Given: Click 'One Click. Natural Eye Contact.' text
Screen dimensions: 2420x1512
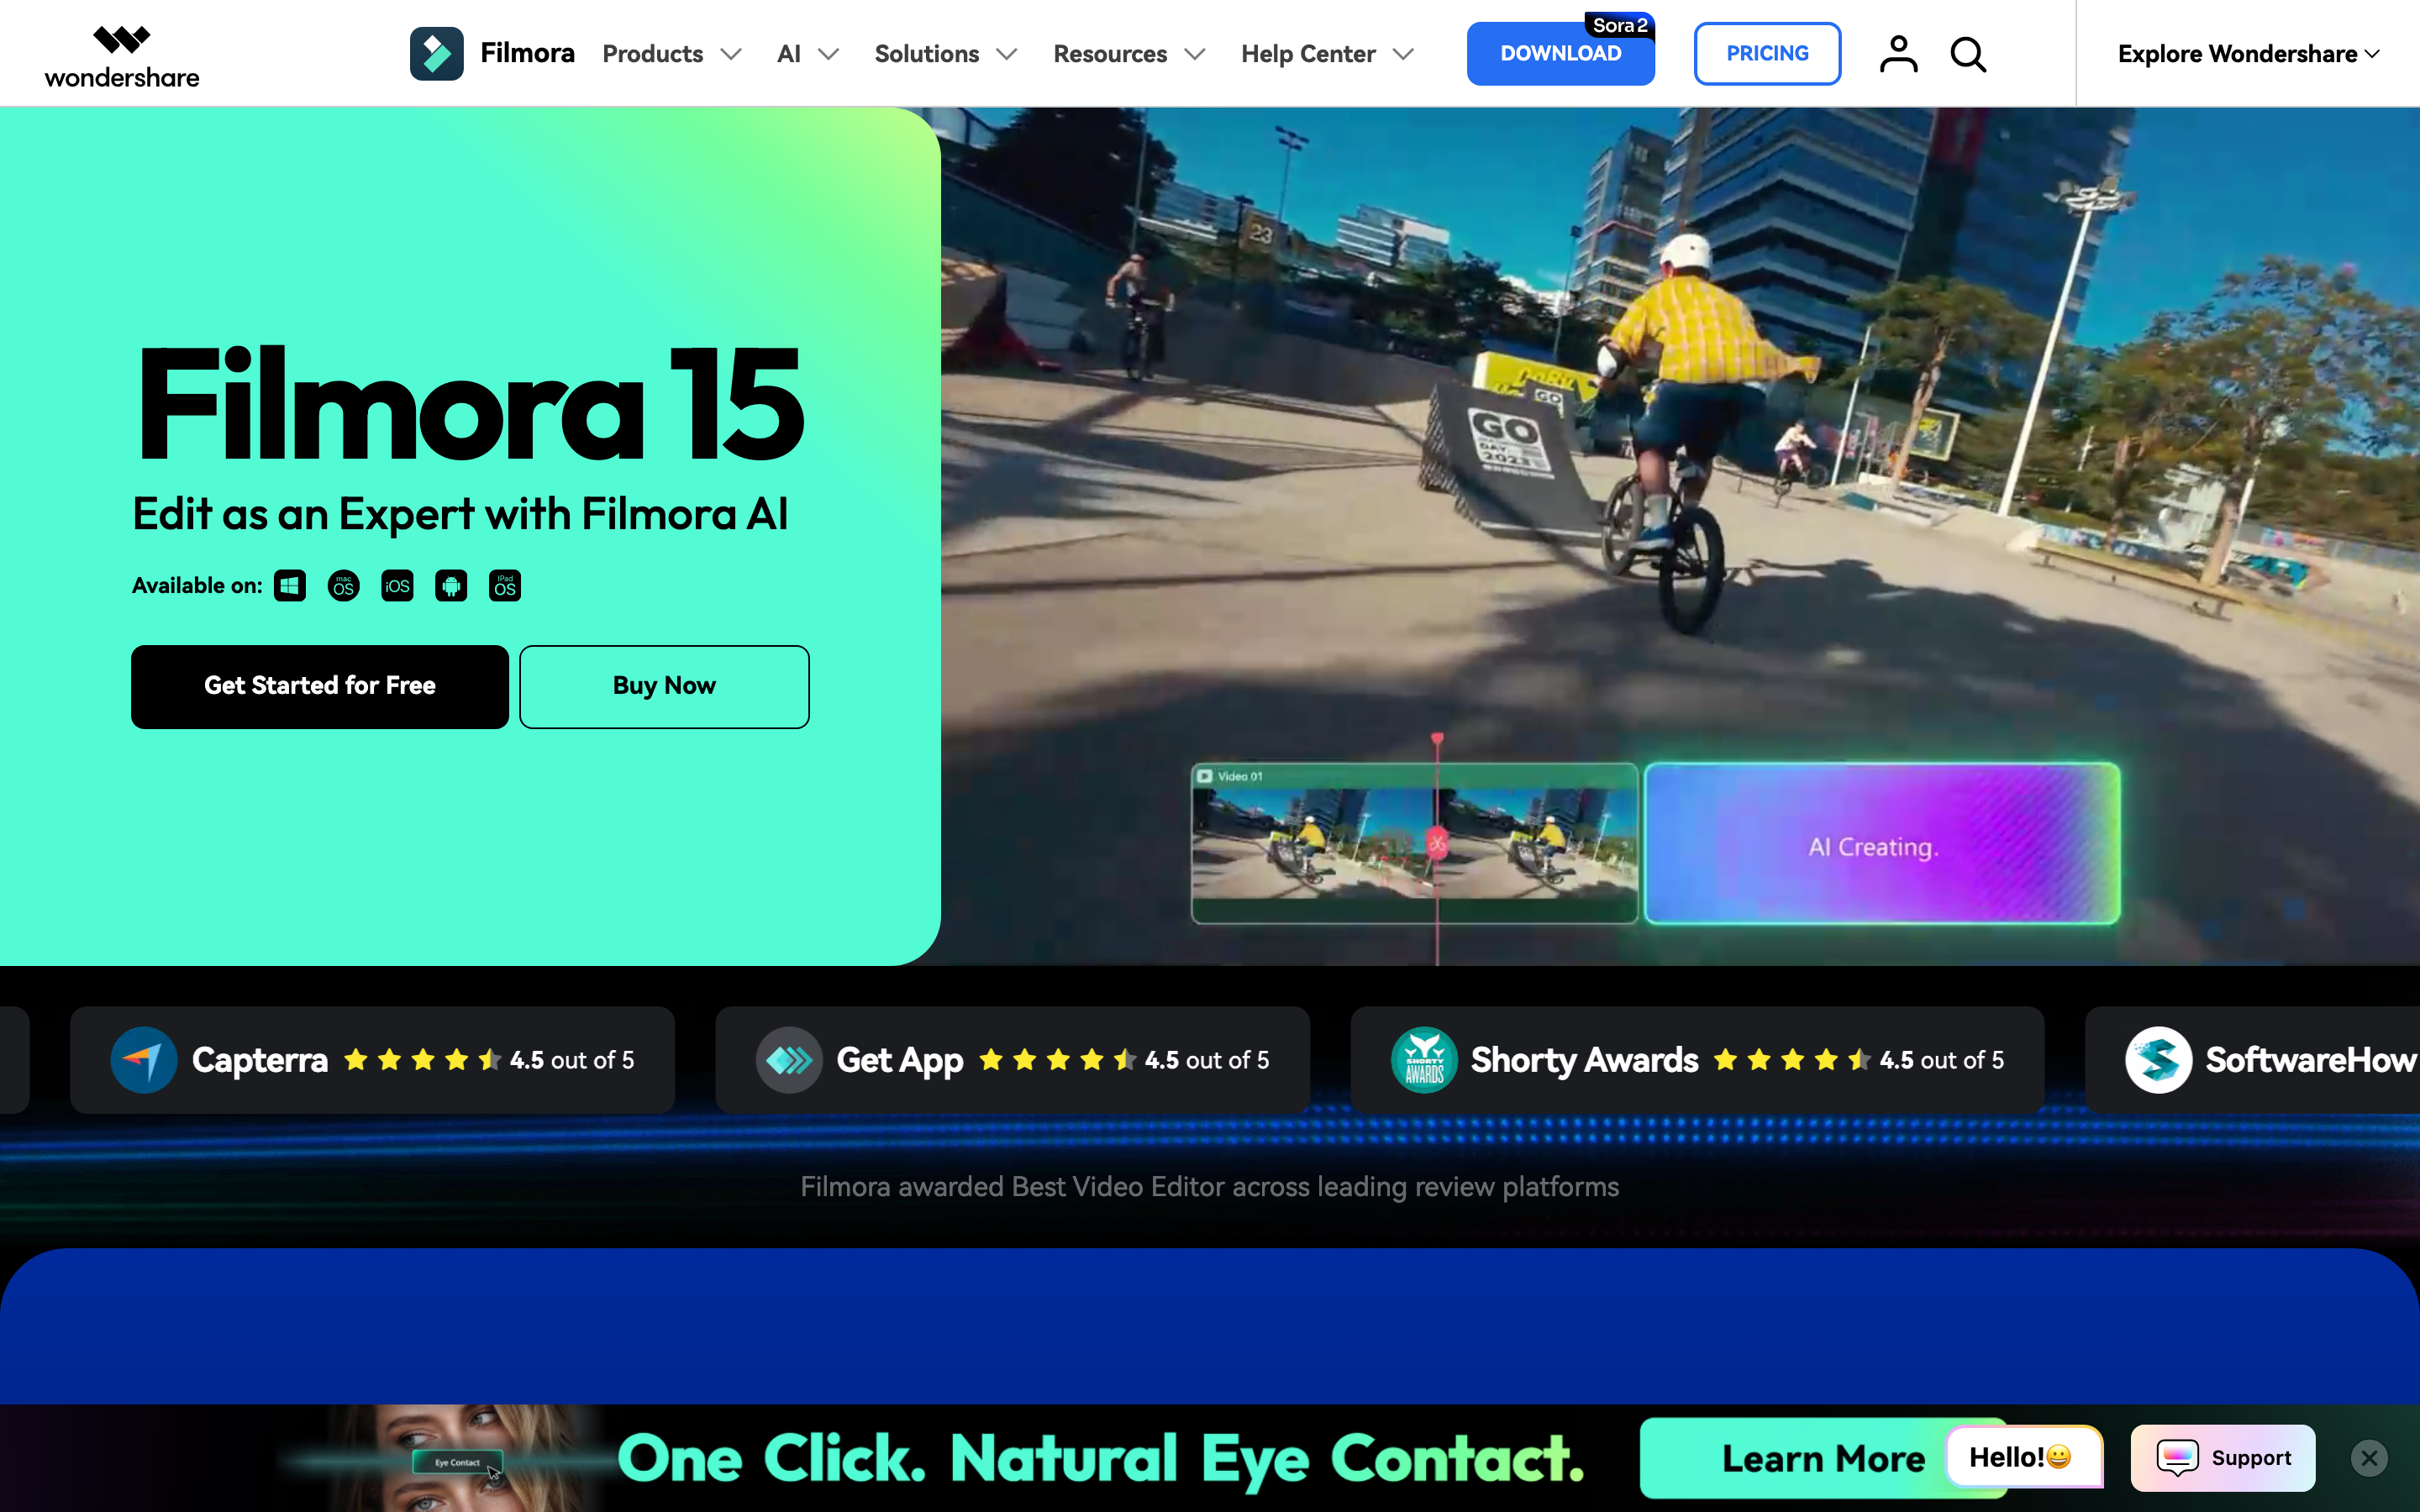Looking at the screenshot, I should tap(1101, 1459).
